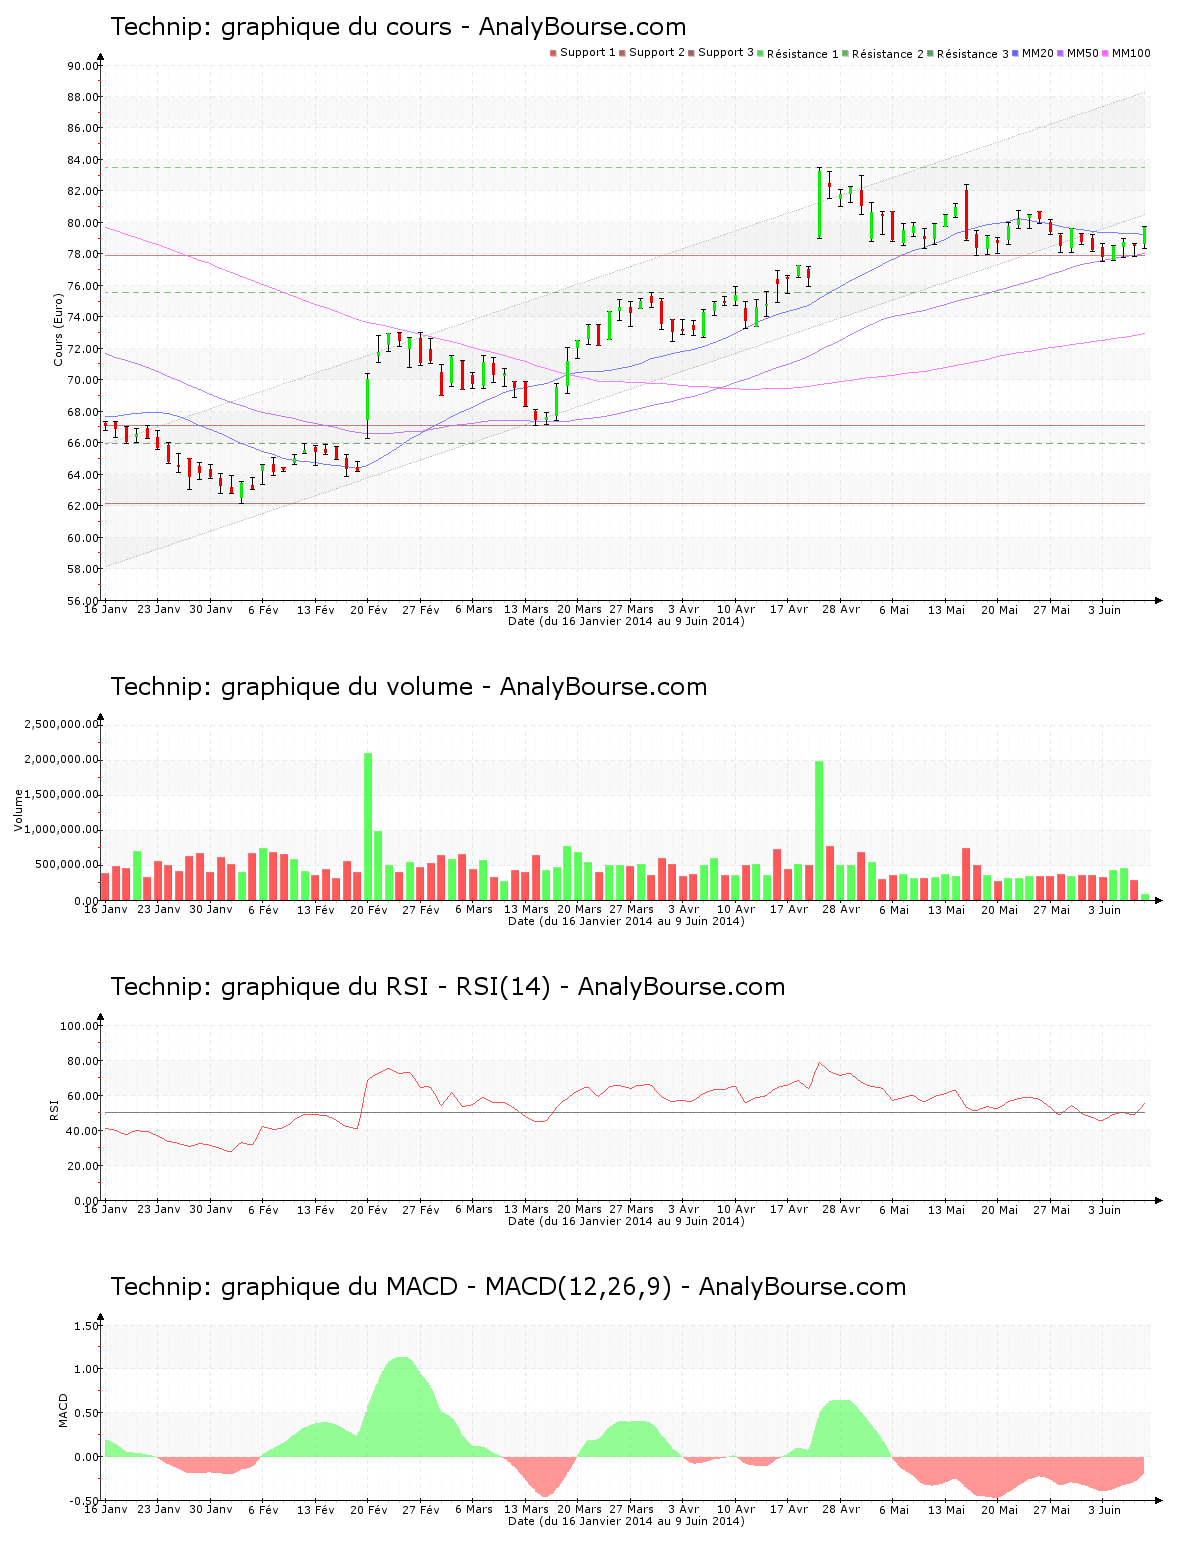
Task: Click the '62.00' price axis value
Action: (x=83, y=506)
